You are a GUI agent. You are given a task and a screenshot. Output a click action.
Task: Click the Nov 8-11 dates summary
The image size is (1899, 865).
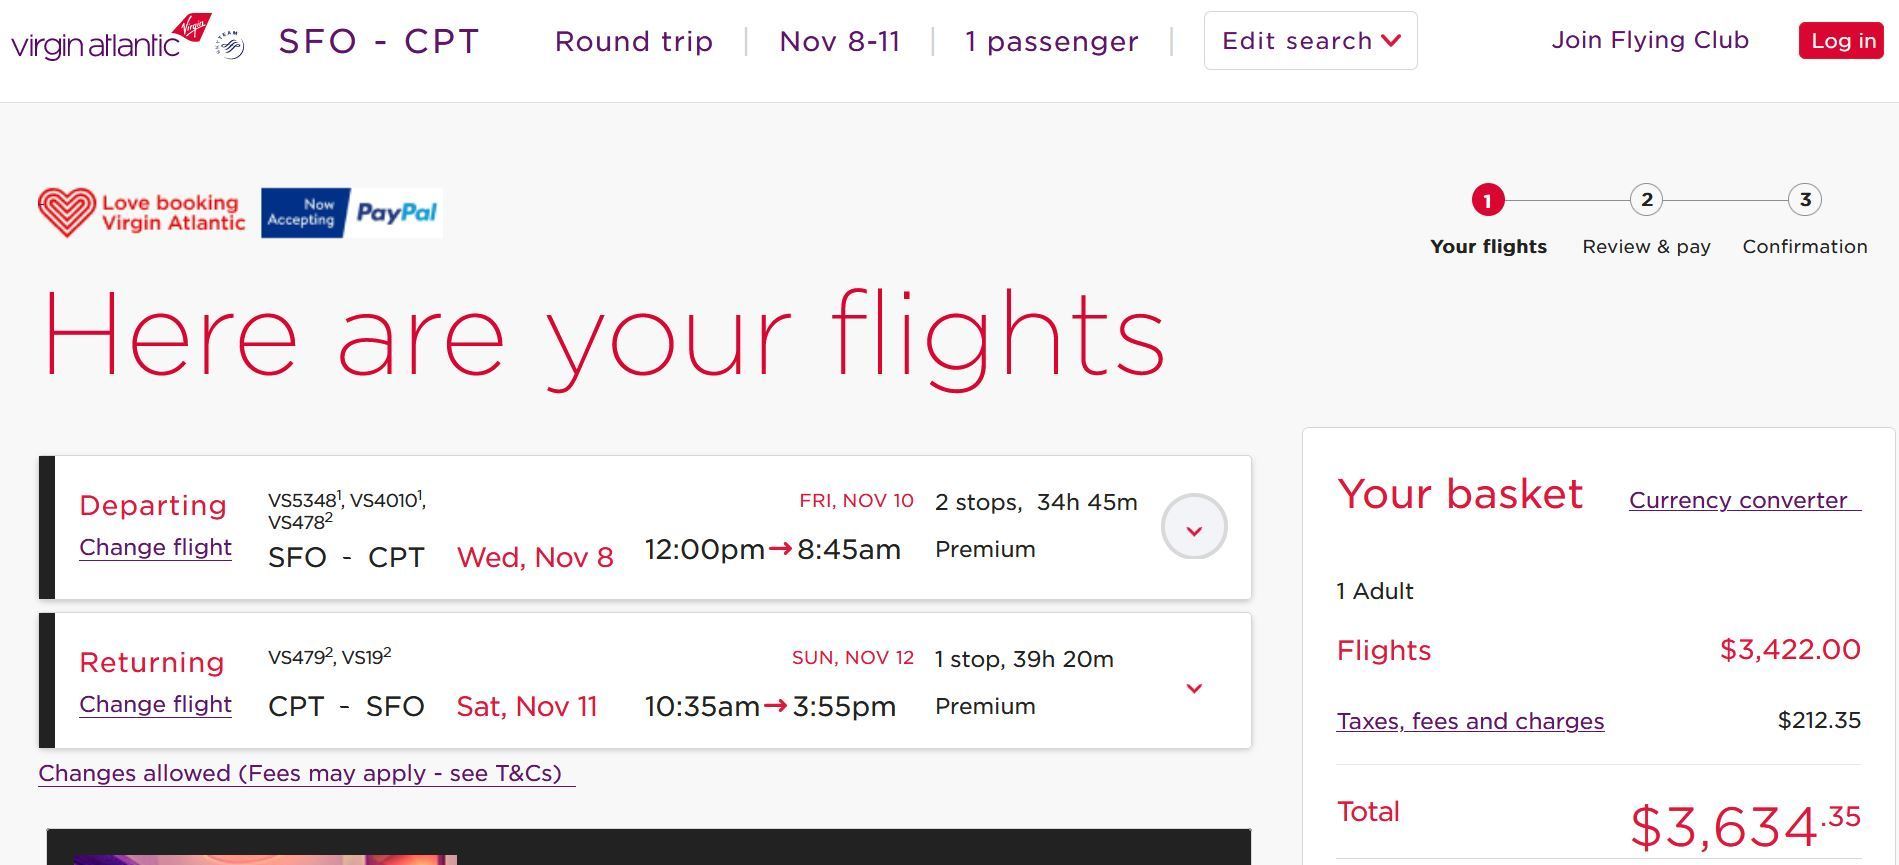(x=840, y=42)
